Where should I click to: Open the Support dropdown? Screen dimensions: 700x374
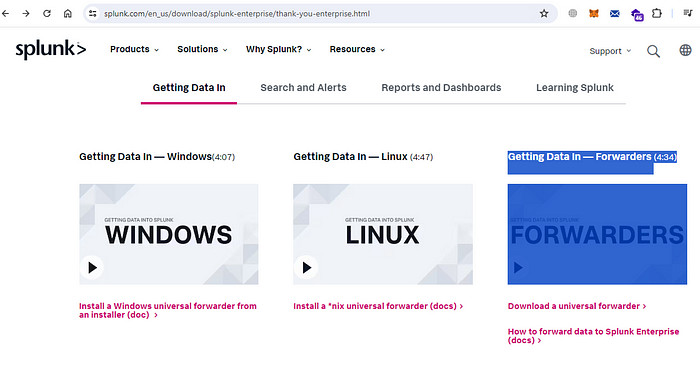coord(610,51)
